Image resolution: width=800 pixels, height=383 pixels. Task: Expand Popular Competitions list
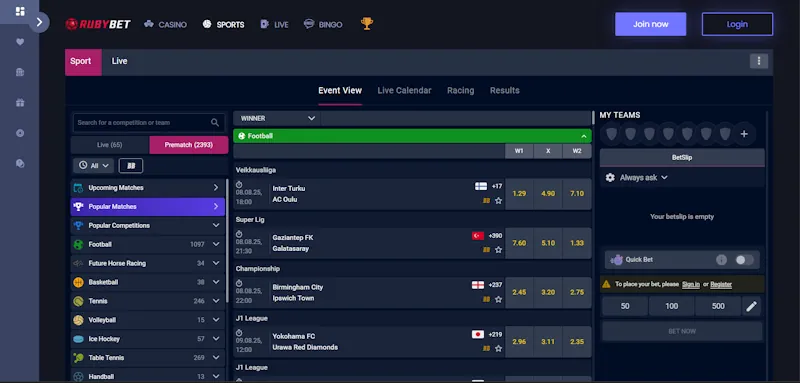147,225
